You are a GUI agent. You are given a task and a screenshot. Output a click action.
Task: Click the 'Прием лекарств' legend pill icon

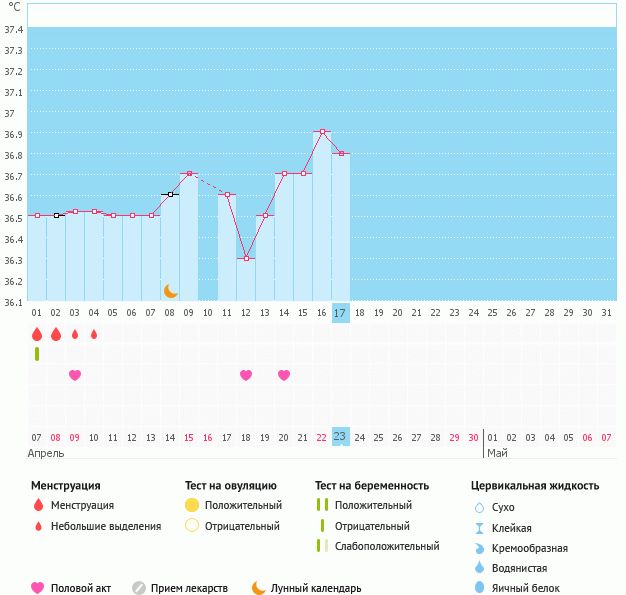[x=139, y=588]
